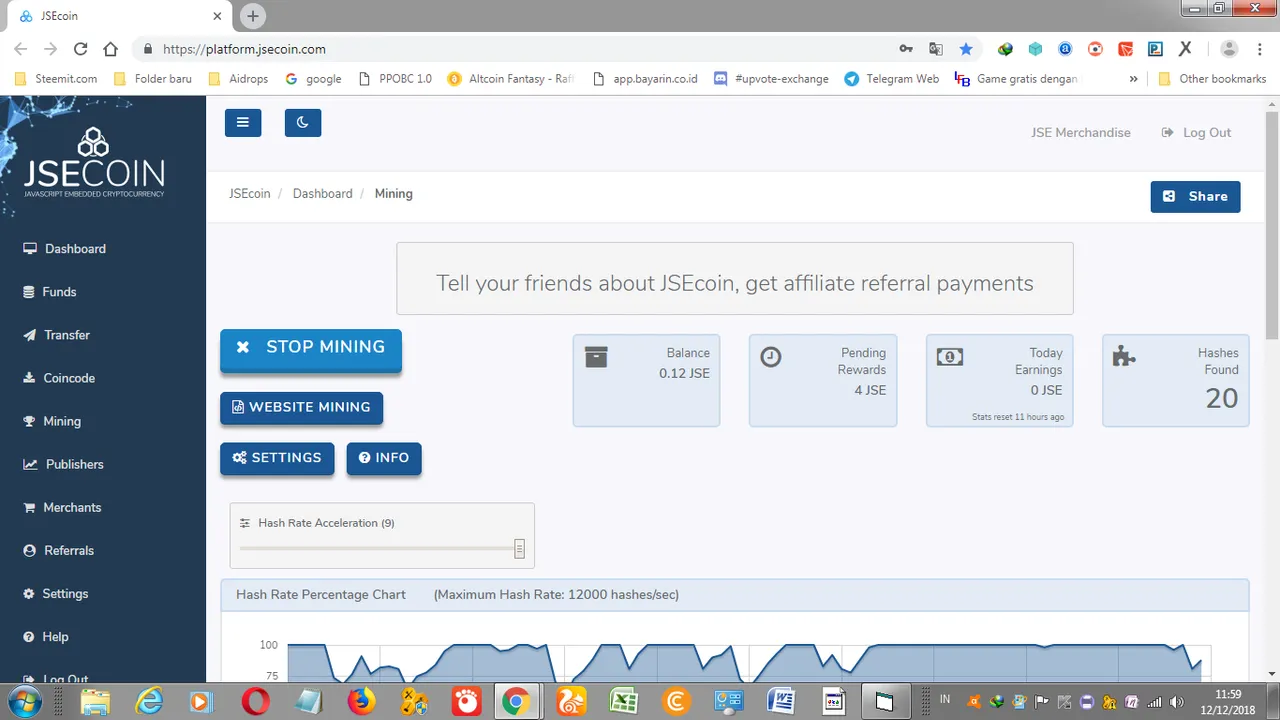1280x720 pixels.
Task: Open Transfer in the sidebar
Action: [57, 335]
